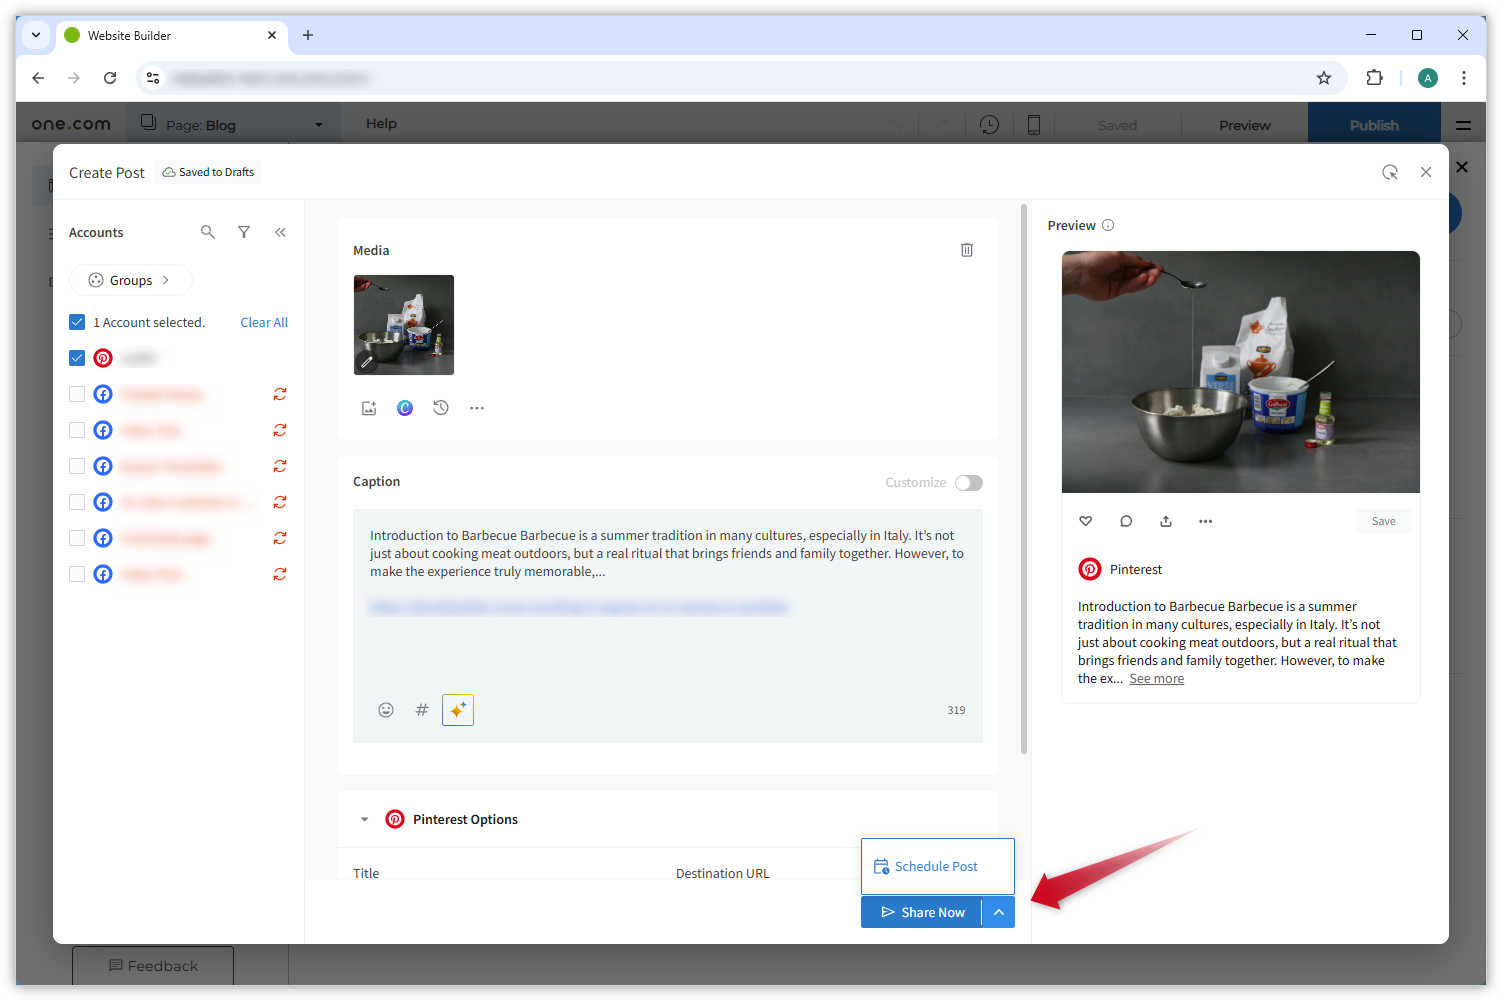
Task: Collapse the Pinterest Options section
Action: [x=364, y=818]
